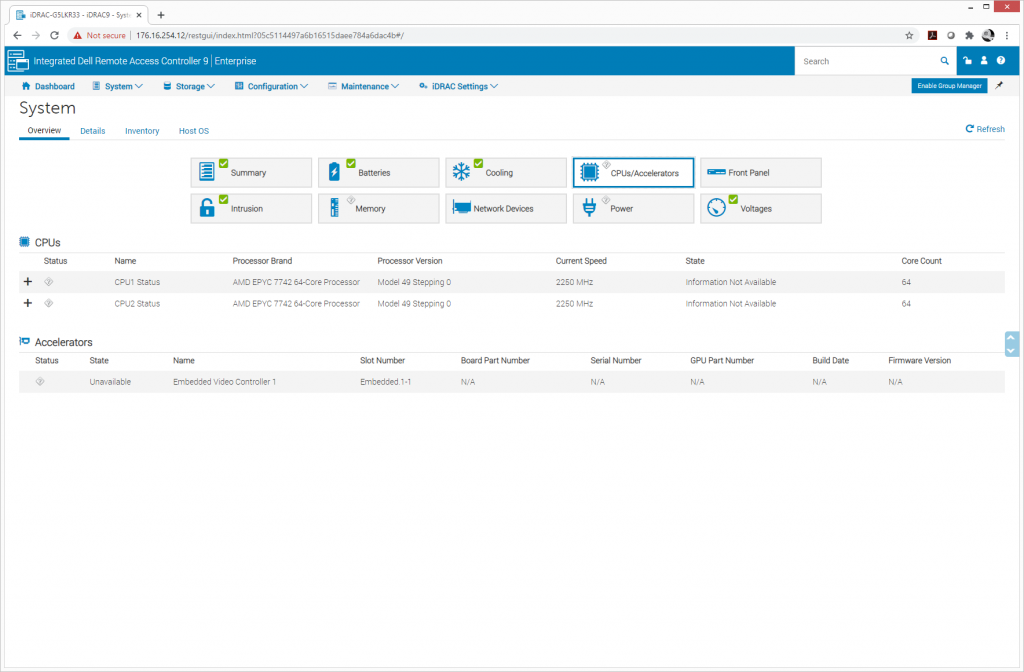
Task: Open the Configuration dropdown menu
Action: pyautogui.click(x=272, y=86)
